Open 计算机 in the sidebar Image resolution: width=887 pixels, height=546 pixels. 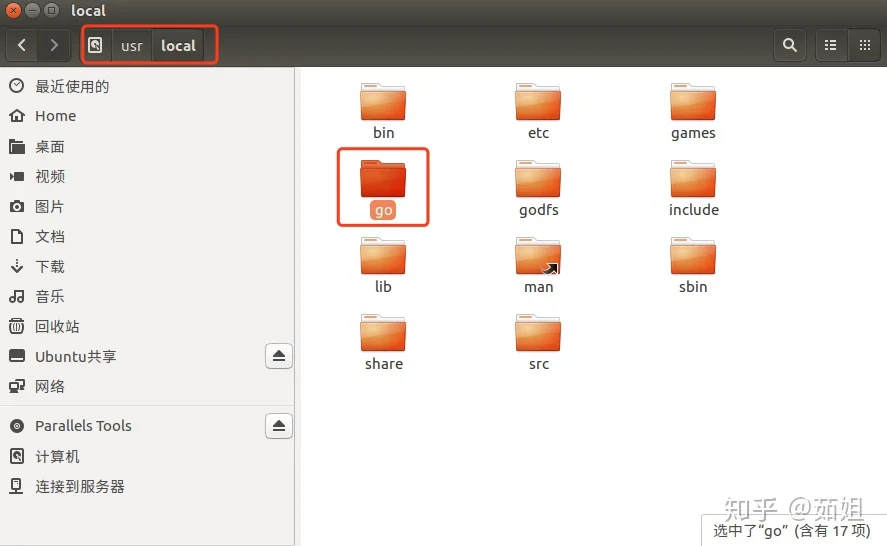coord(147,457)
